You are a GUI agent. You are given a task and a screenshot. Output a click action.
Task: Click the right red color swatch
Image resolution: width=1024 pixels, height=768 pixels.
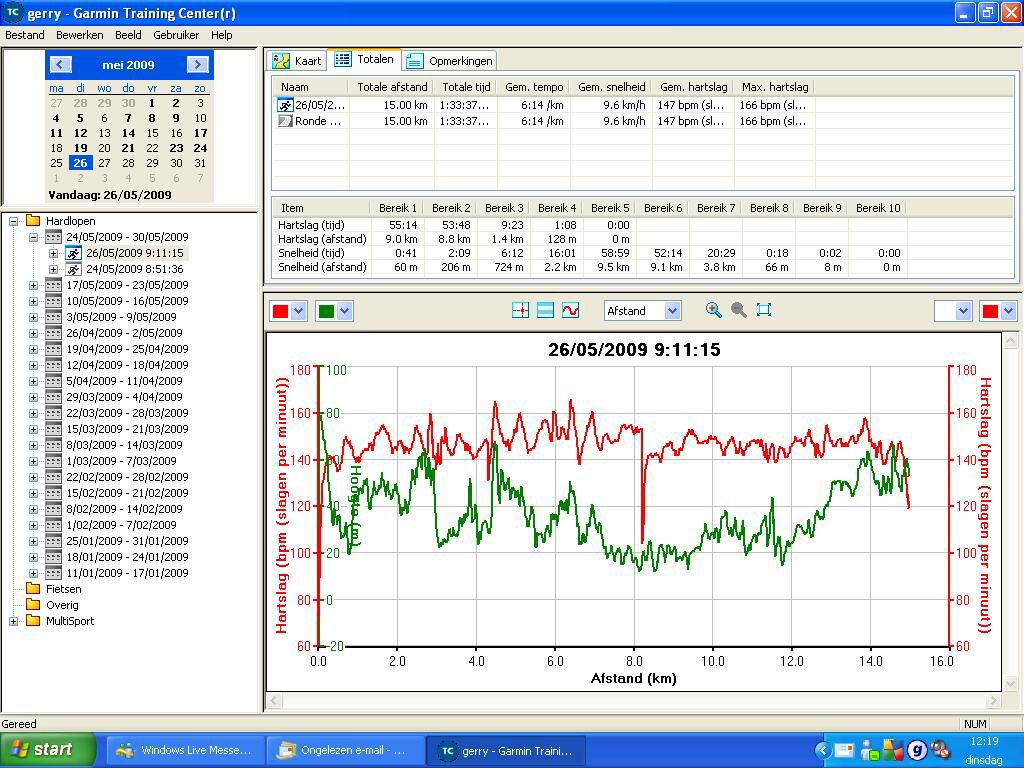point(990,312)
